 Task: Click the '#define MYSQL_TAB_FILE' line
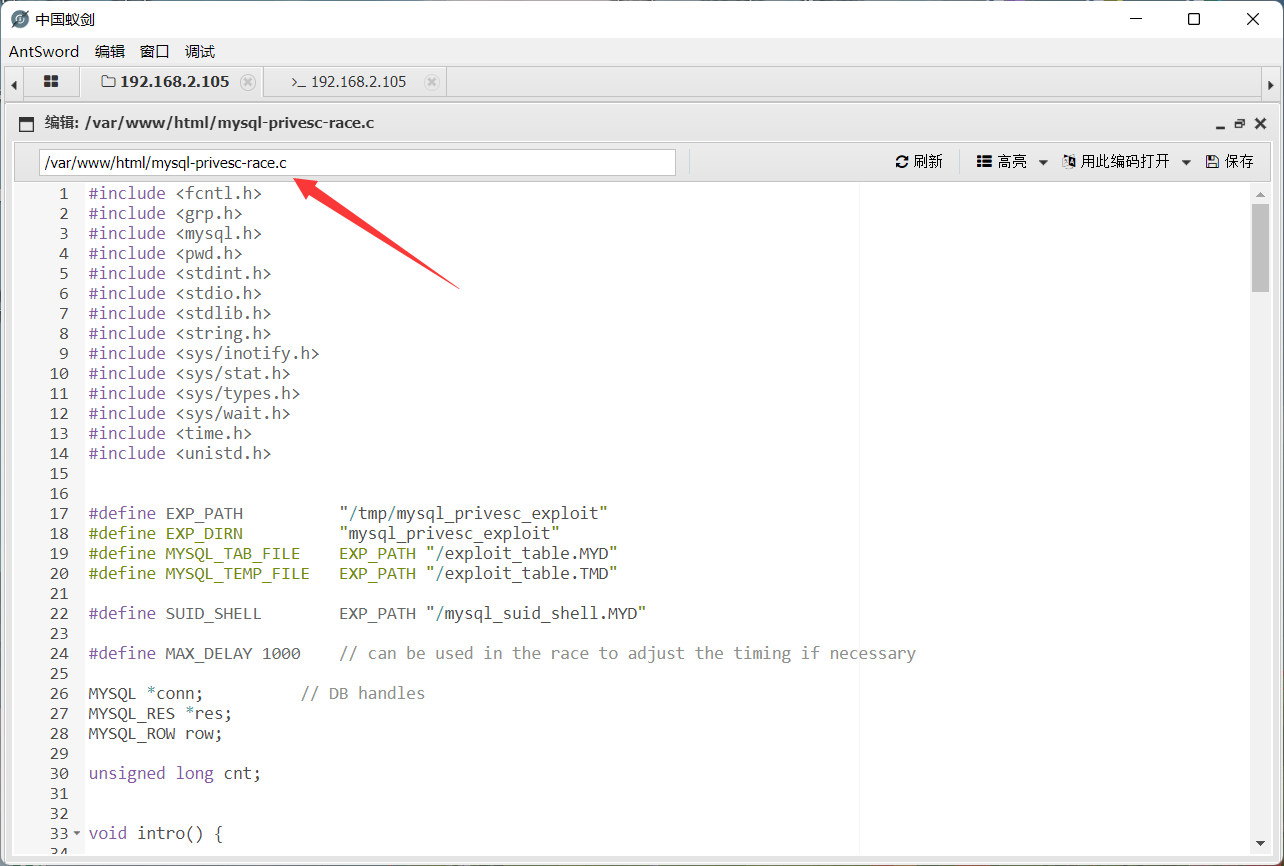point(353,553)
